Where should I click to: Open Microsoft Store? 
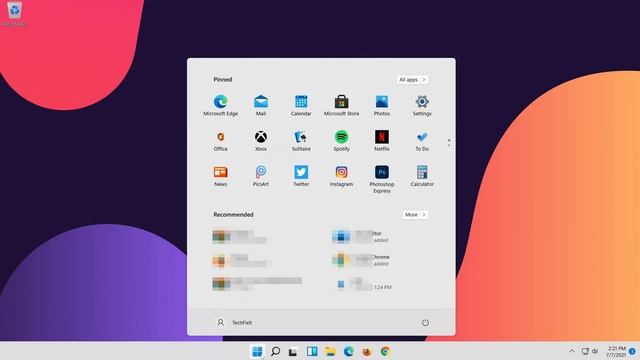[342, 105]
